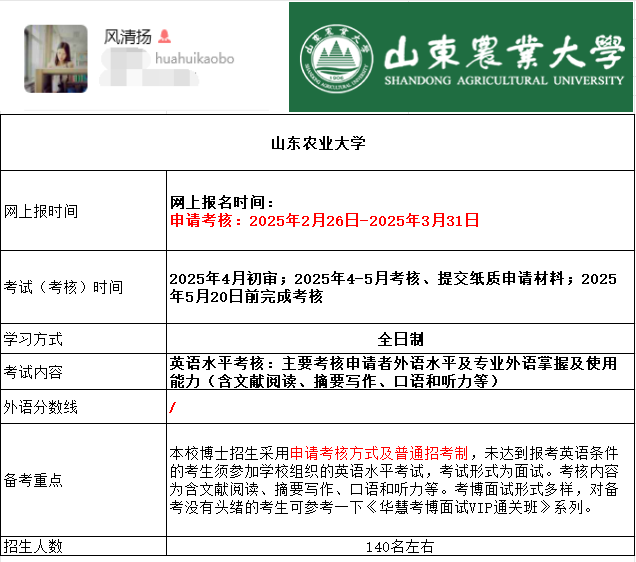Open the profile avatar photo of 风清扬
Image resolution: width=636 pixels, height=562 pixels.
coord(56,59)
